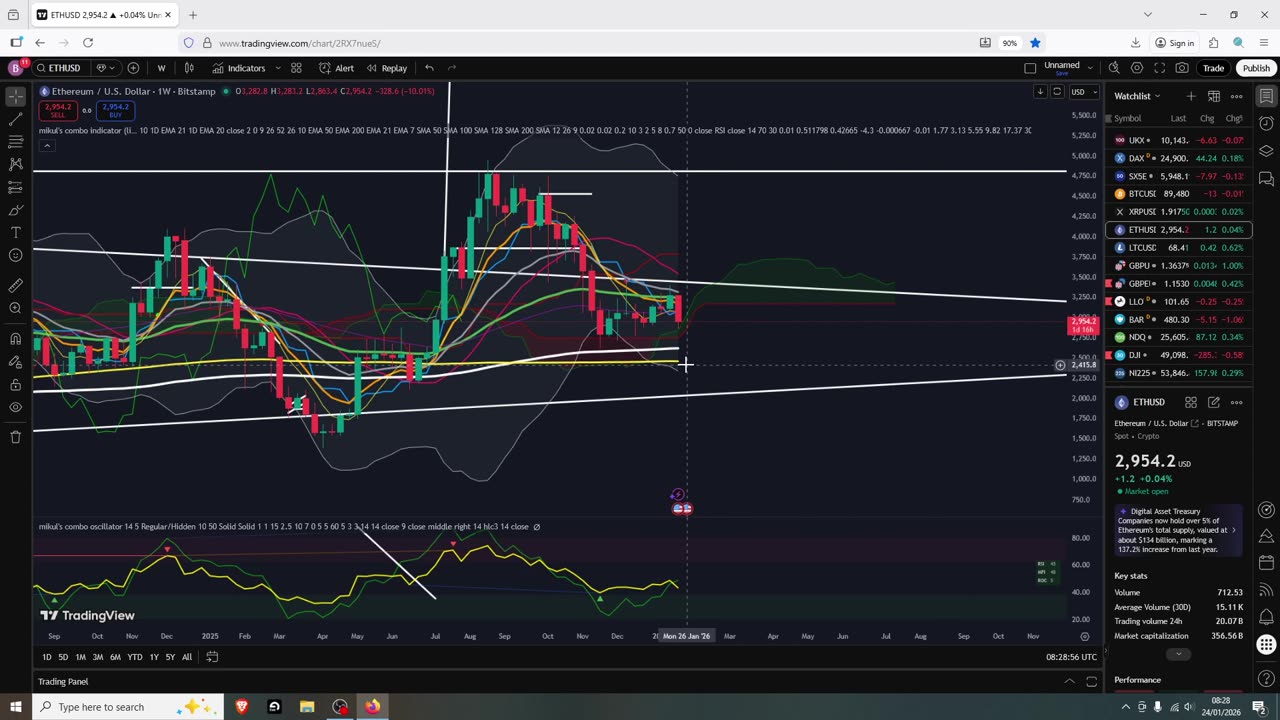The width and height of the screenshot is (1280, 720).
Task: Select the NDQ watchlist row
Action: 1178,337
